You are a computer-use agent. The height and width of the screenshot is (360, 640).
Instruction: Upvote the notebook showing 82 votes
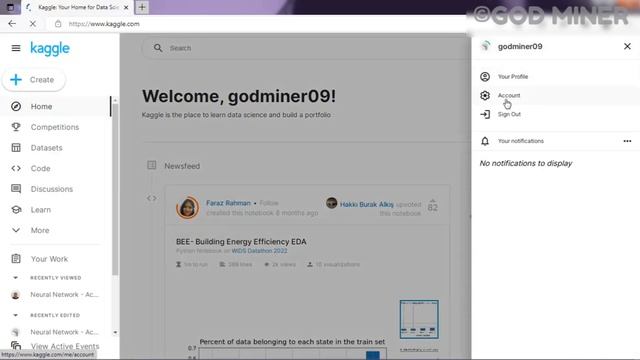433,205
